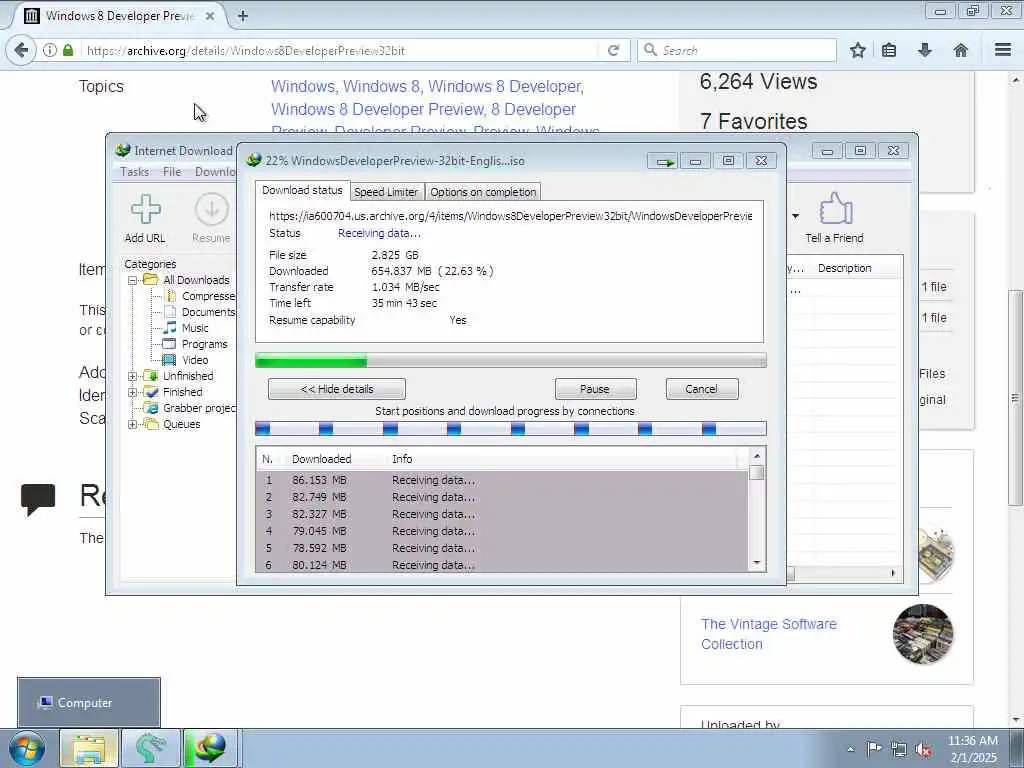The height and width of the screenshot is (768, 1024).
Task: Select the Grabber projects tree item
Action: tap(191, 408)
